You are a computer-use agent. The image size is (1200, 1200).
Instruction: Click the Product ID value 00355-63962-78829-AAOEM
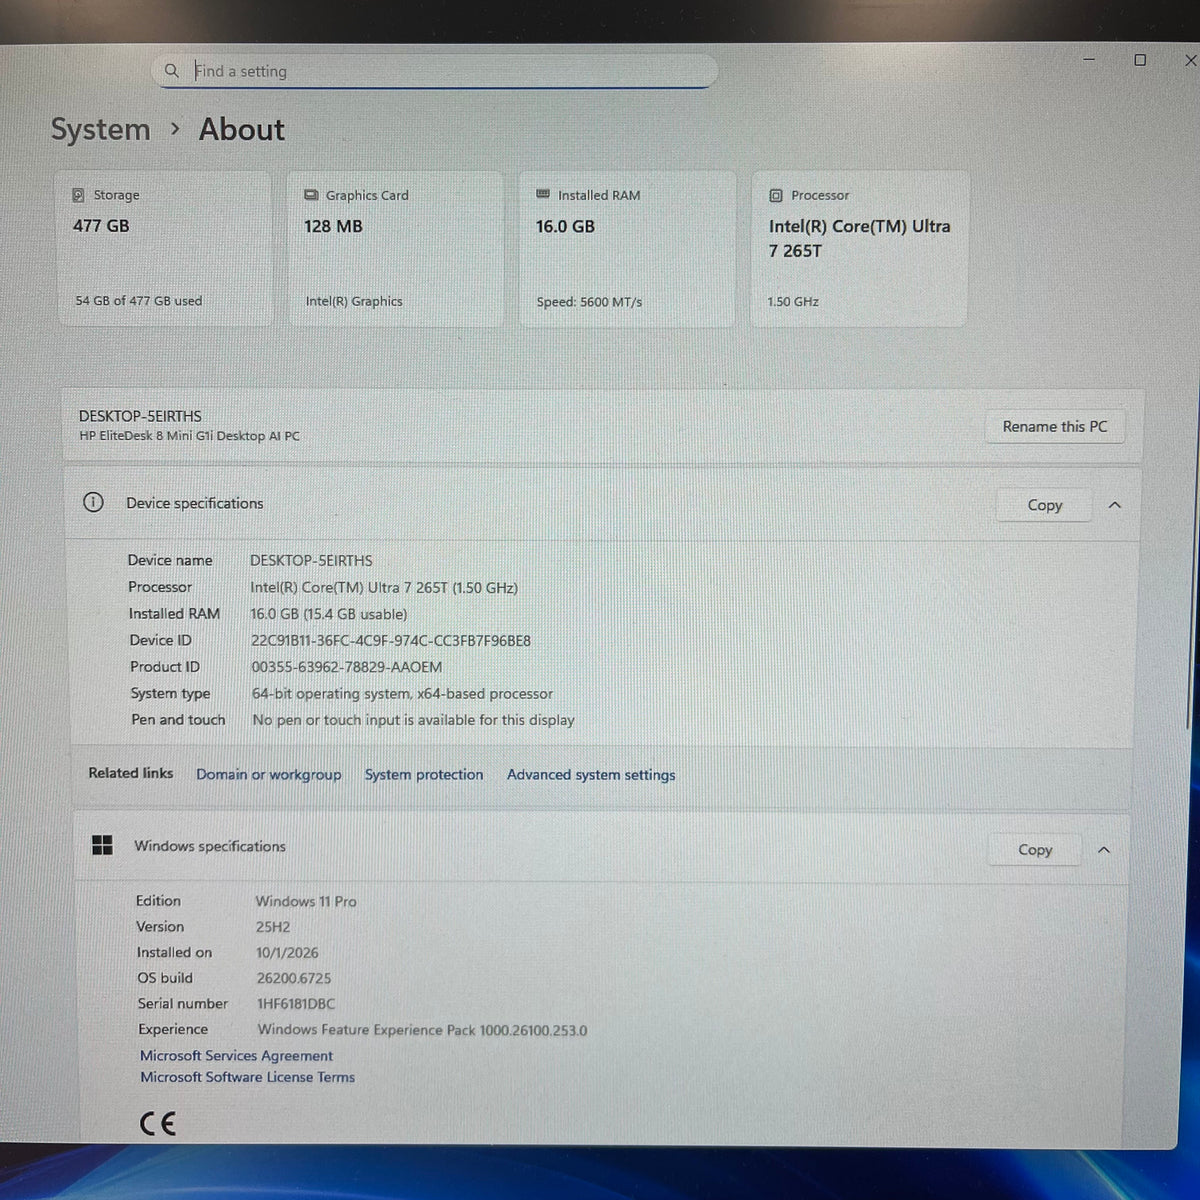[347, 667]
